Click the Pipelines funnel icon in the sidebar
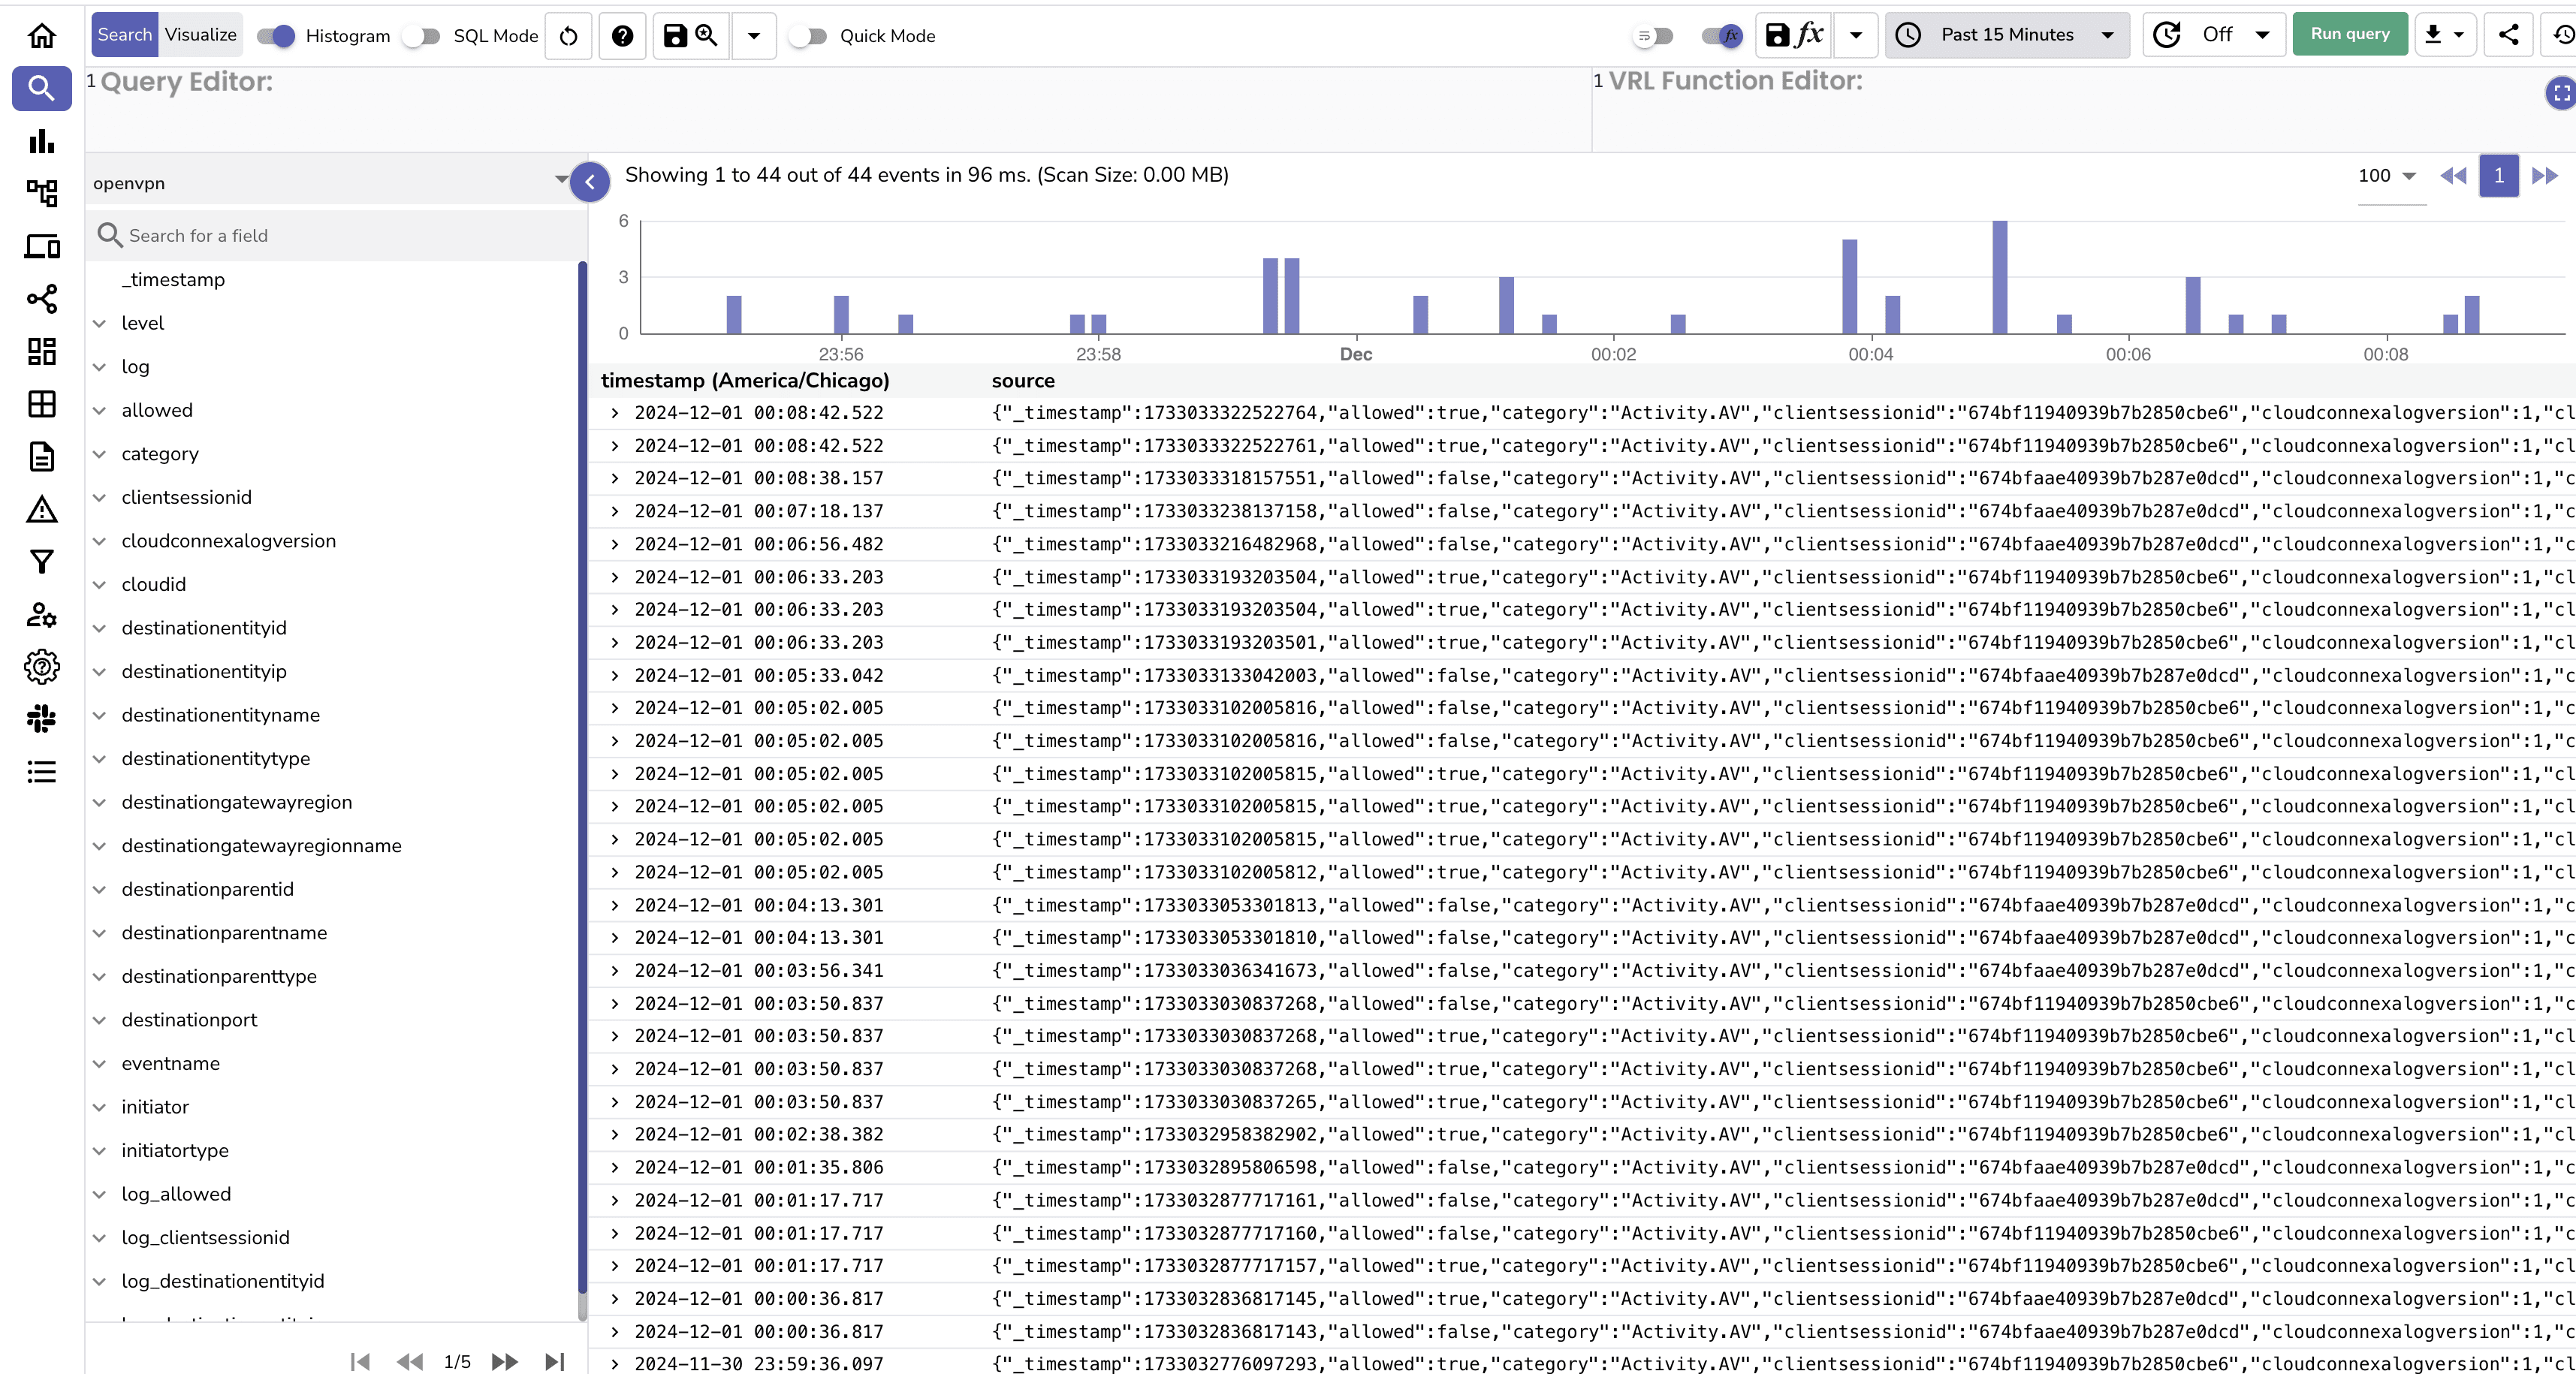Viewport: 2576px width, 1374px height. point(41,562)
